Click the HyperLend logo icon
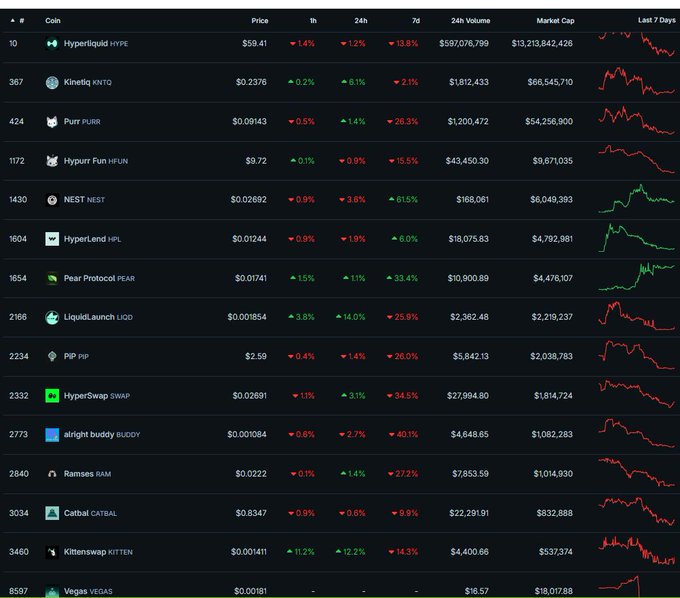 click(x=52, y=239)
